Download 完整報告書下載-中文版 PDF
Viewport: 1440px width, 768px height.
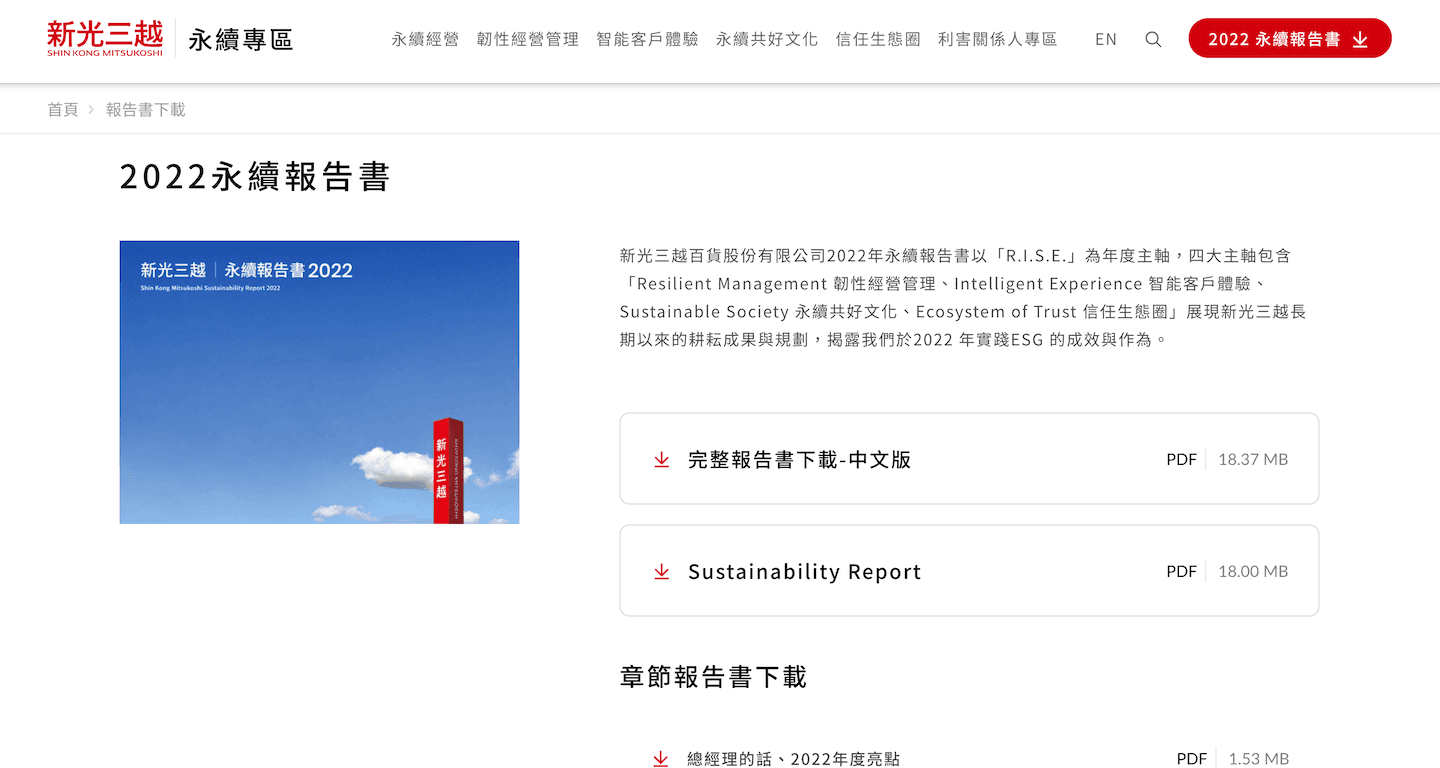[969, 459]
